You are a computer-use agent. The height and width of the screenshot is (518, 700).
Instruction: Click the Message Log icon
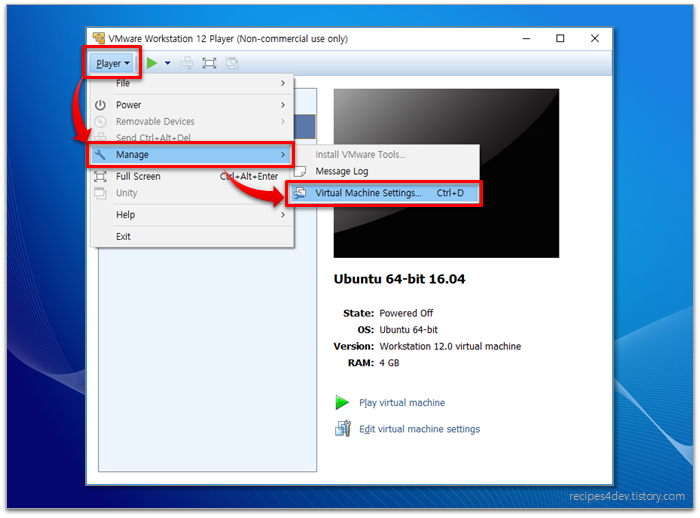click(x=300, y=171)
